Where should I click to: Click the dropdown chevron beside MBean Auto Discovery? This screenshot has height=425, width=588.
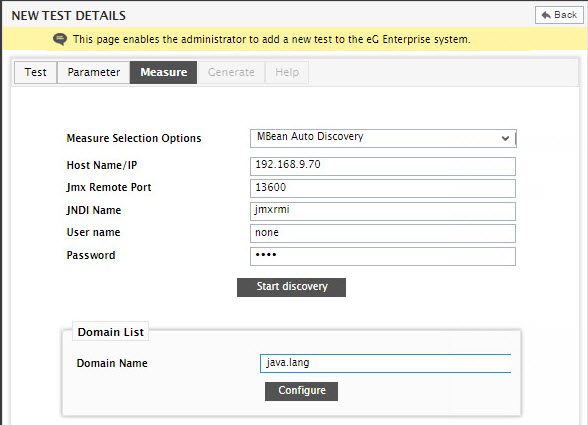click(x=505, y=138)
